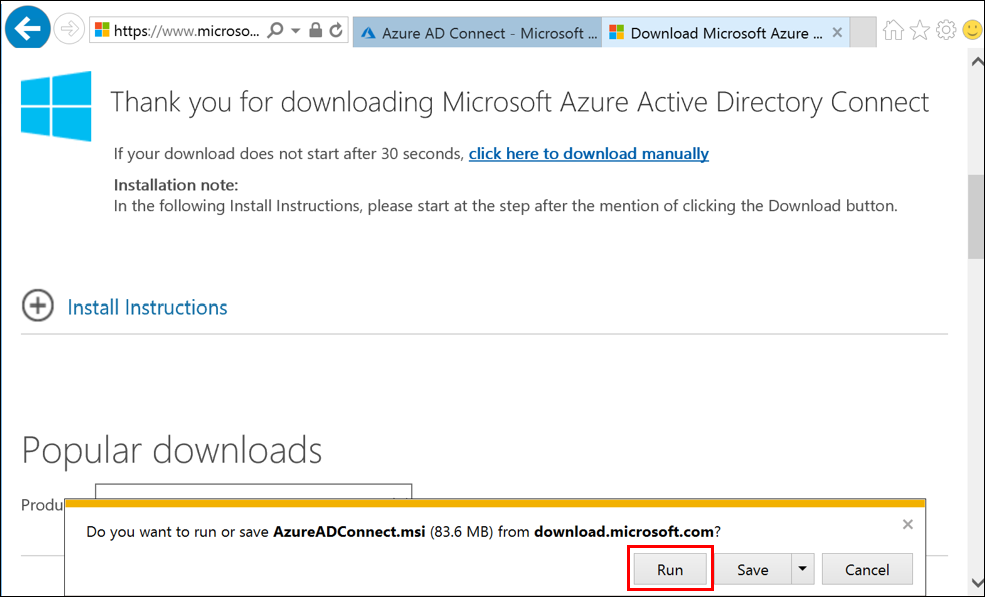
Task: Click the search magnifier in address bar
Action: pos(275,31)
